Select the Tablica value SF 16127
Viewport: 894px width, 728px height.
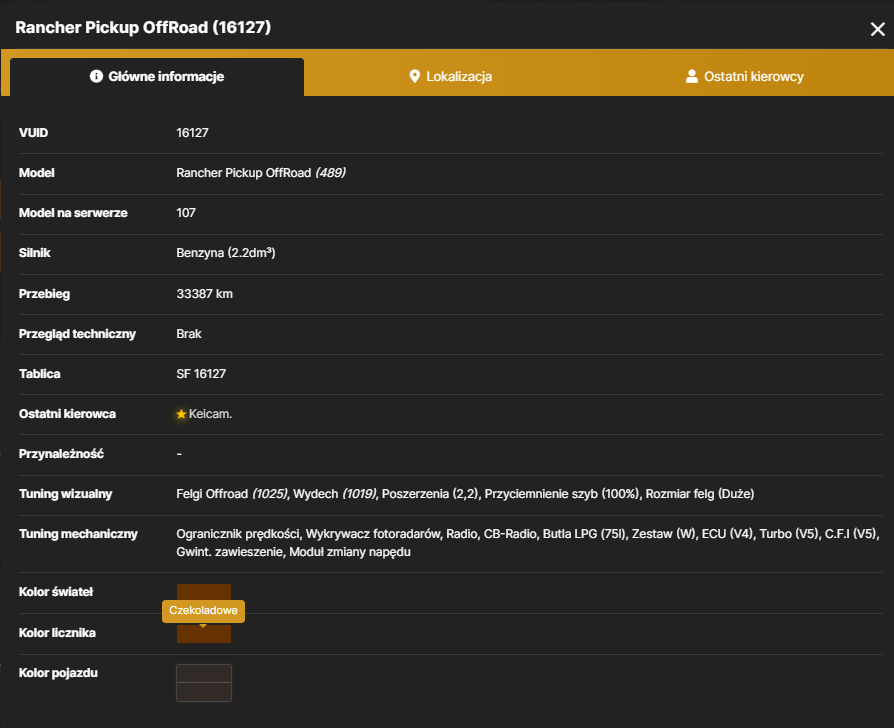pyautogui.click(x=201, y=373)
